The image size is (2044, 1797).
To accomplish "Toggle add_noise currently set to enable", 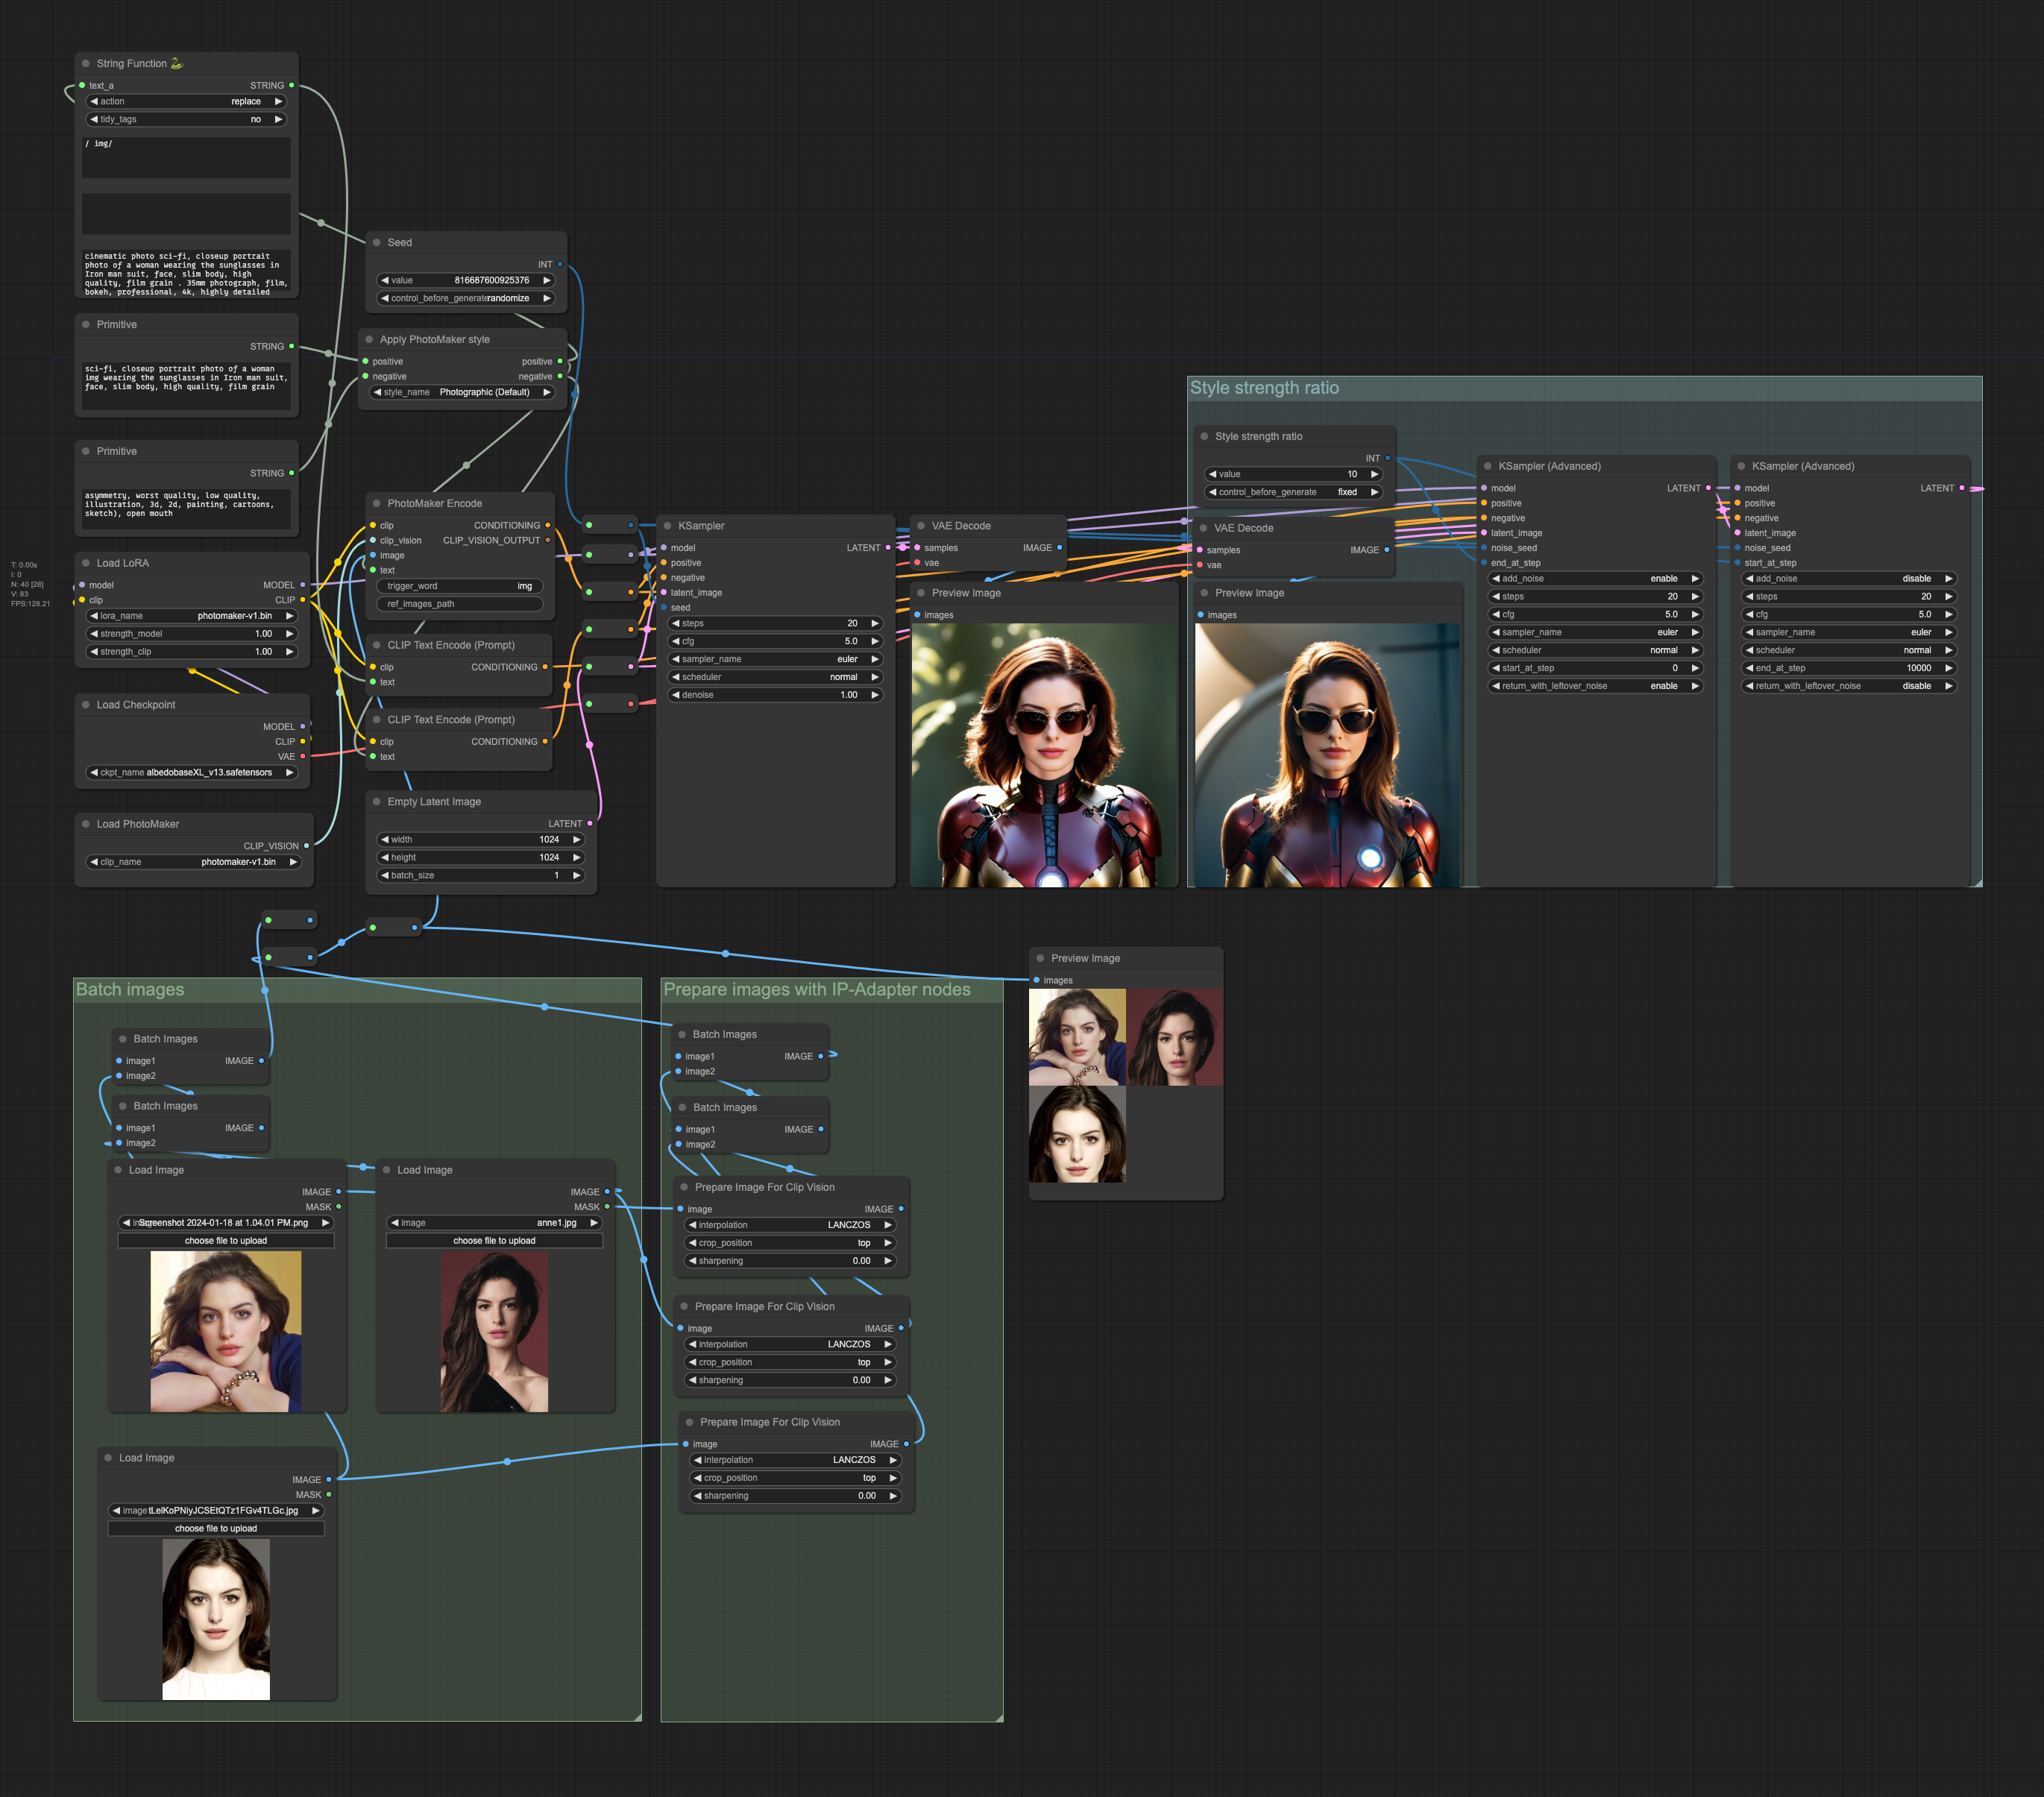I will pos(1595,578).
